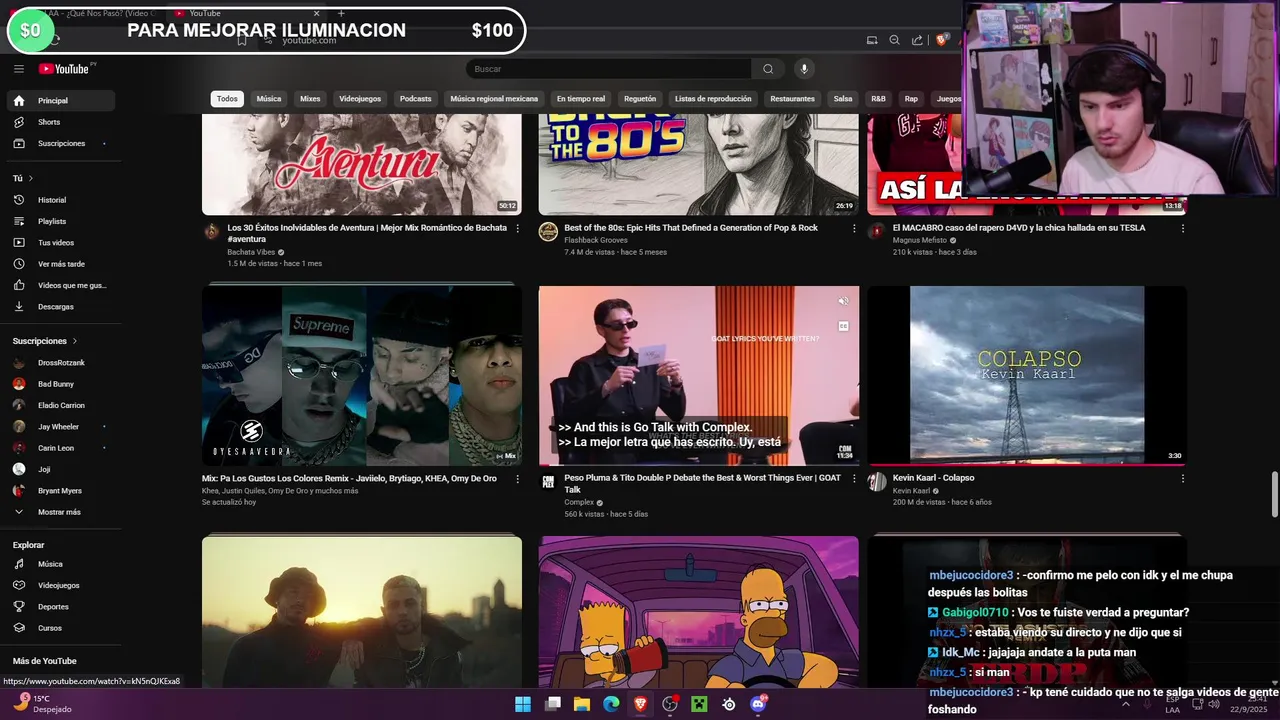Select the Mixes filter chip
The width and height of the screenshot is (1280, 720).
[x=310, y=99]
